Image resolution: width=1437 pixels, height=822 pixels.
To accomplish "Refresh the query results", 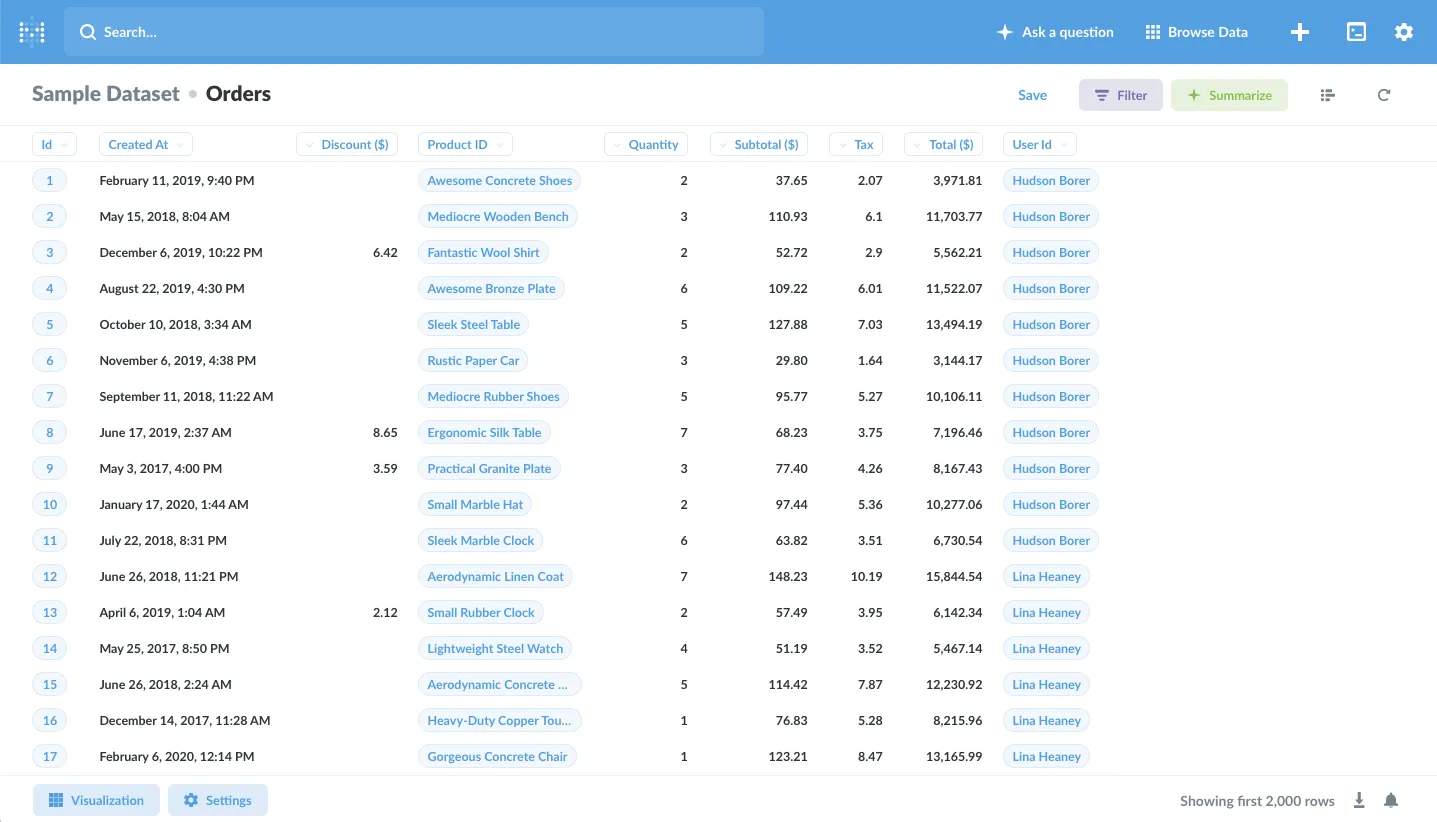I will [1384, 95].
